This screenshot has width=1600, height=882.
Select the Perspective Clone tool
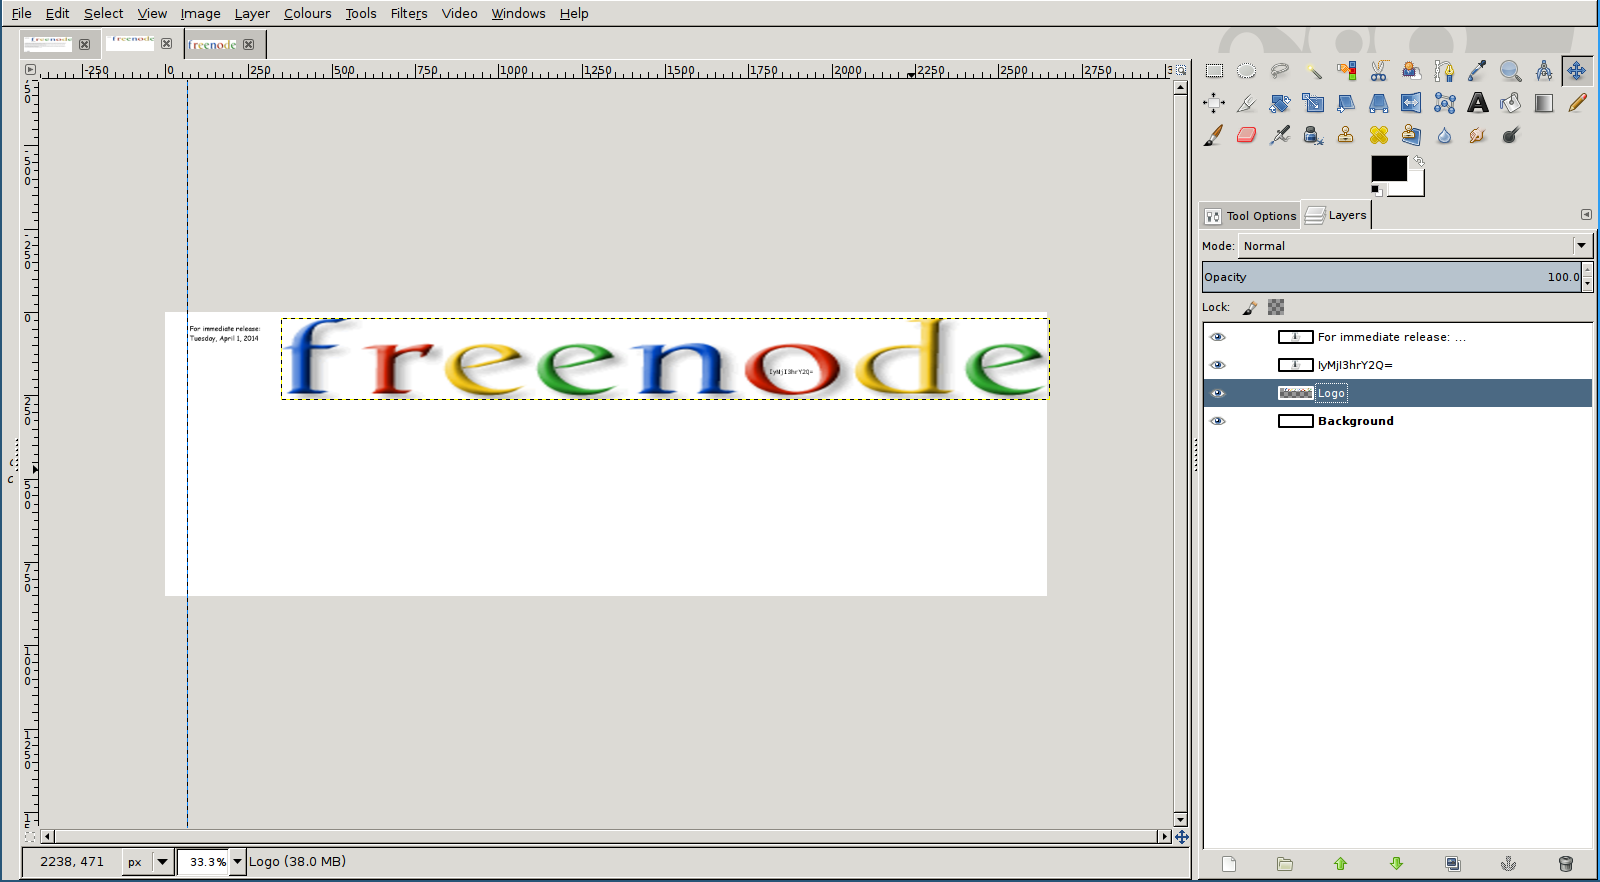pos(1411,135)
